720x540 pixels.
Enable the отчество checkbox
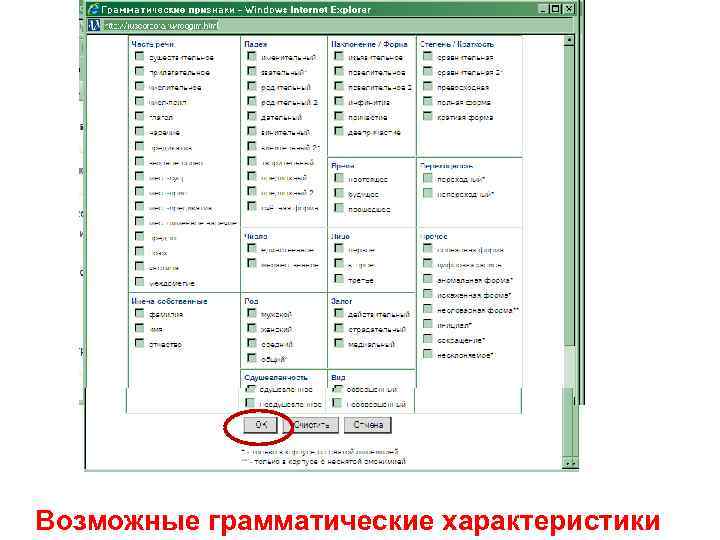point(140,343)
